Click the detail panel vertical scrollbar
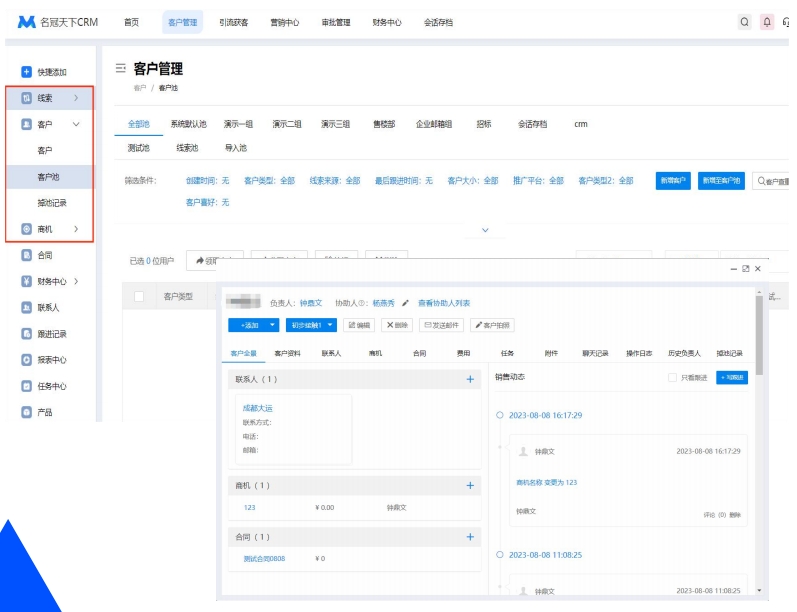This screenshot has height=612, width=797. (759, 334)
